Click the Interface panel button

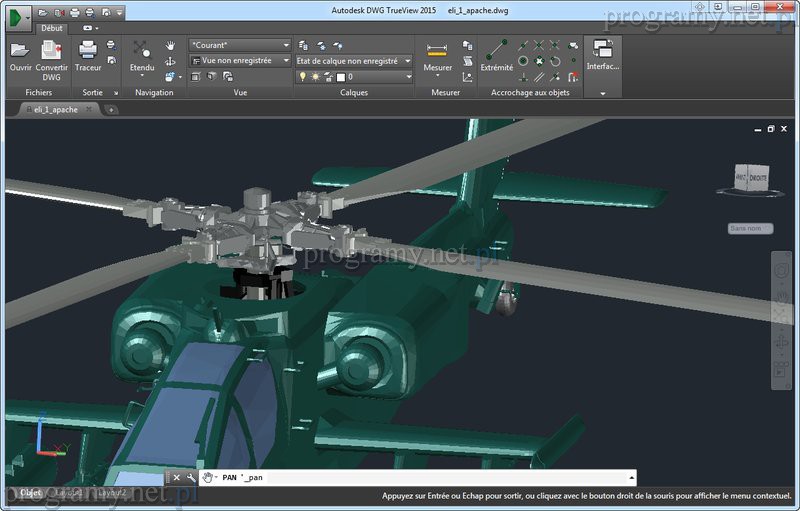(x=602, y=52)
